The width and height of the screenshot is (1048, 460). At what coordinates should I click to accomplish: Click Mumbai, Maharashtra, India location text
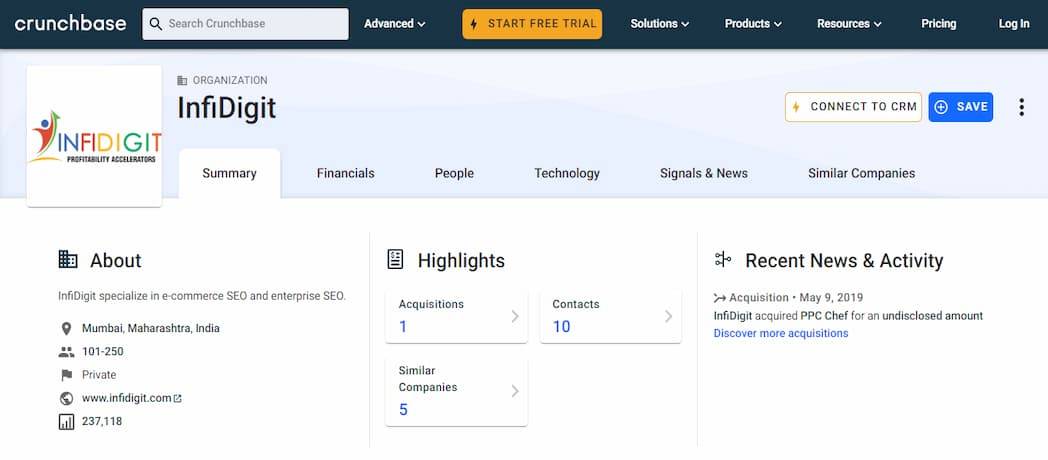tap(150, 328)
